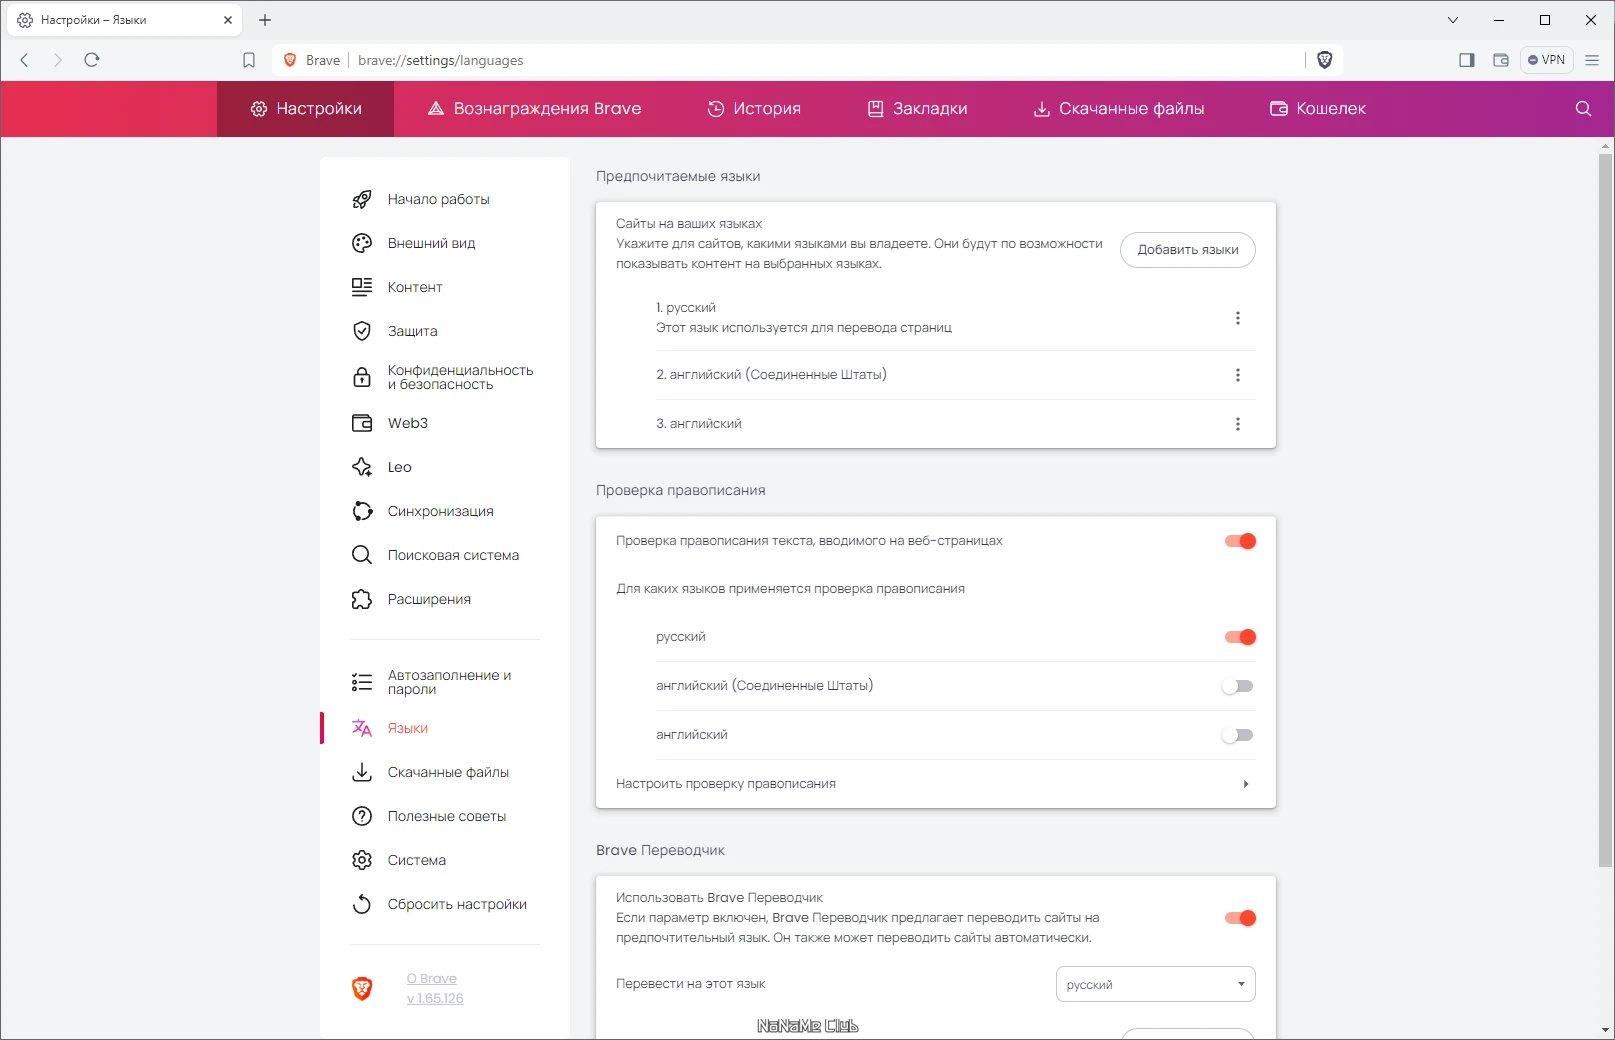Open Вознаграждения Brave tab

click(x=534, y=108)
